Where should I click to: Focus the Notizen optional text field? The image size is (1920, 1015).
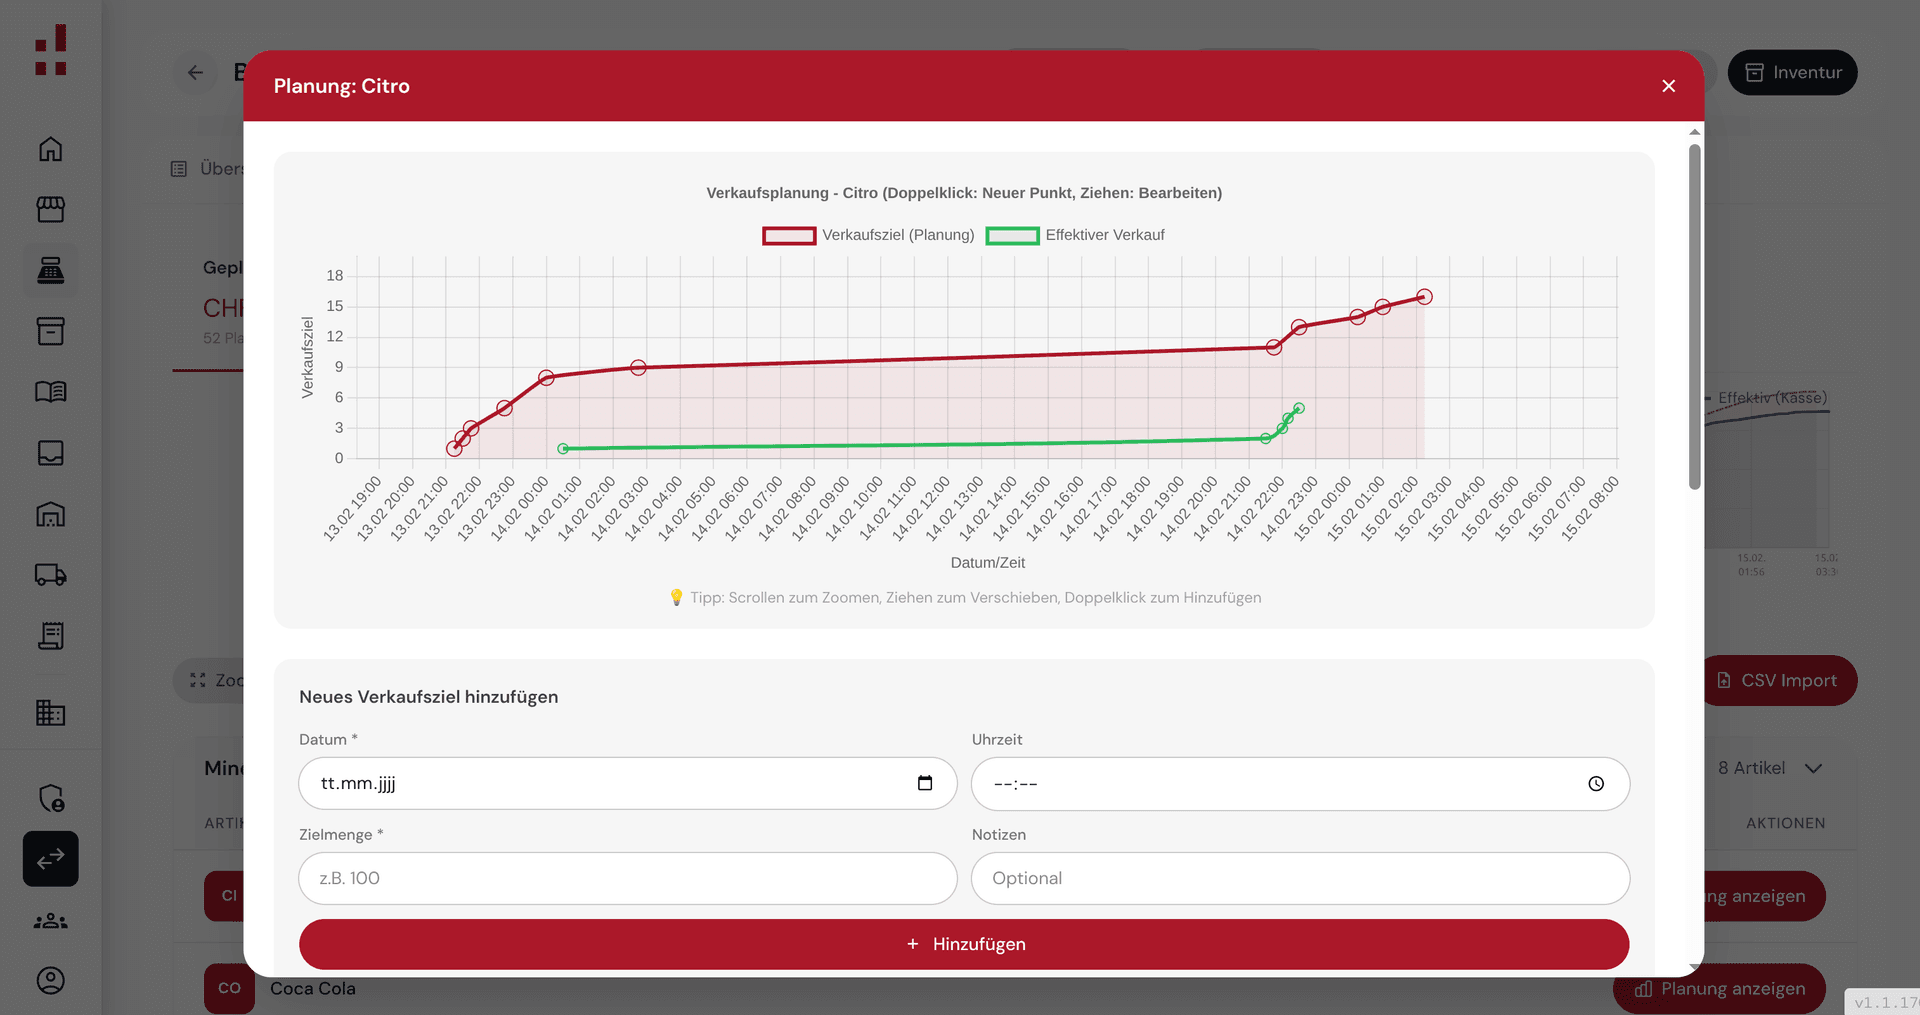pos(1300,878)
